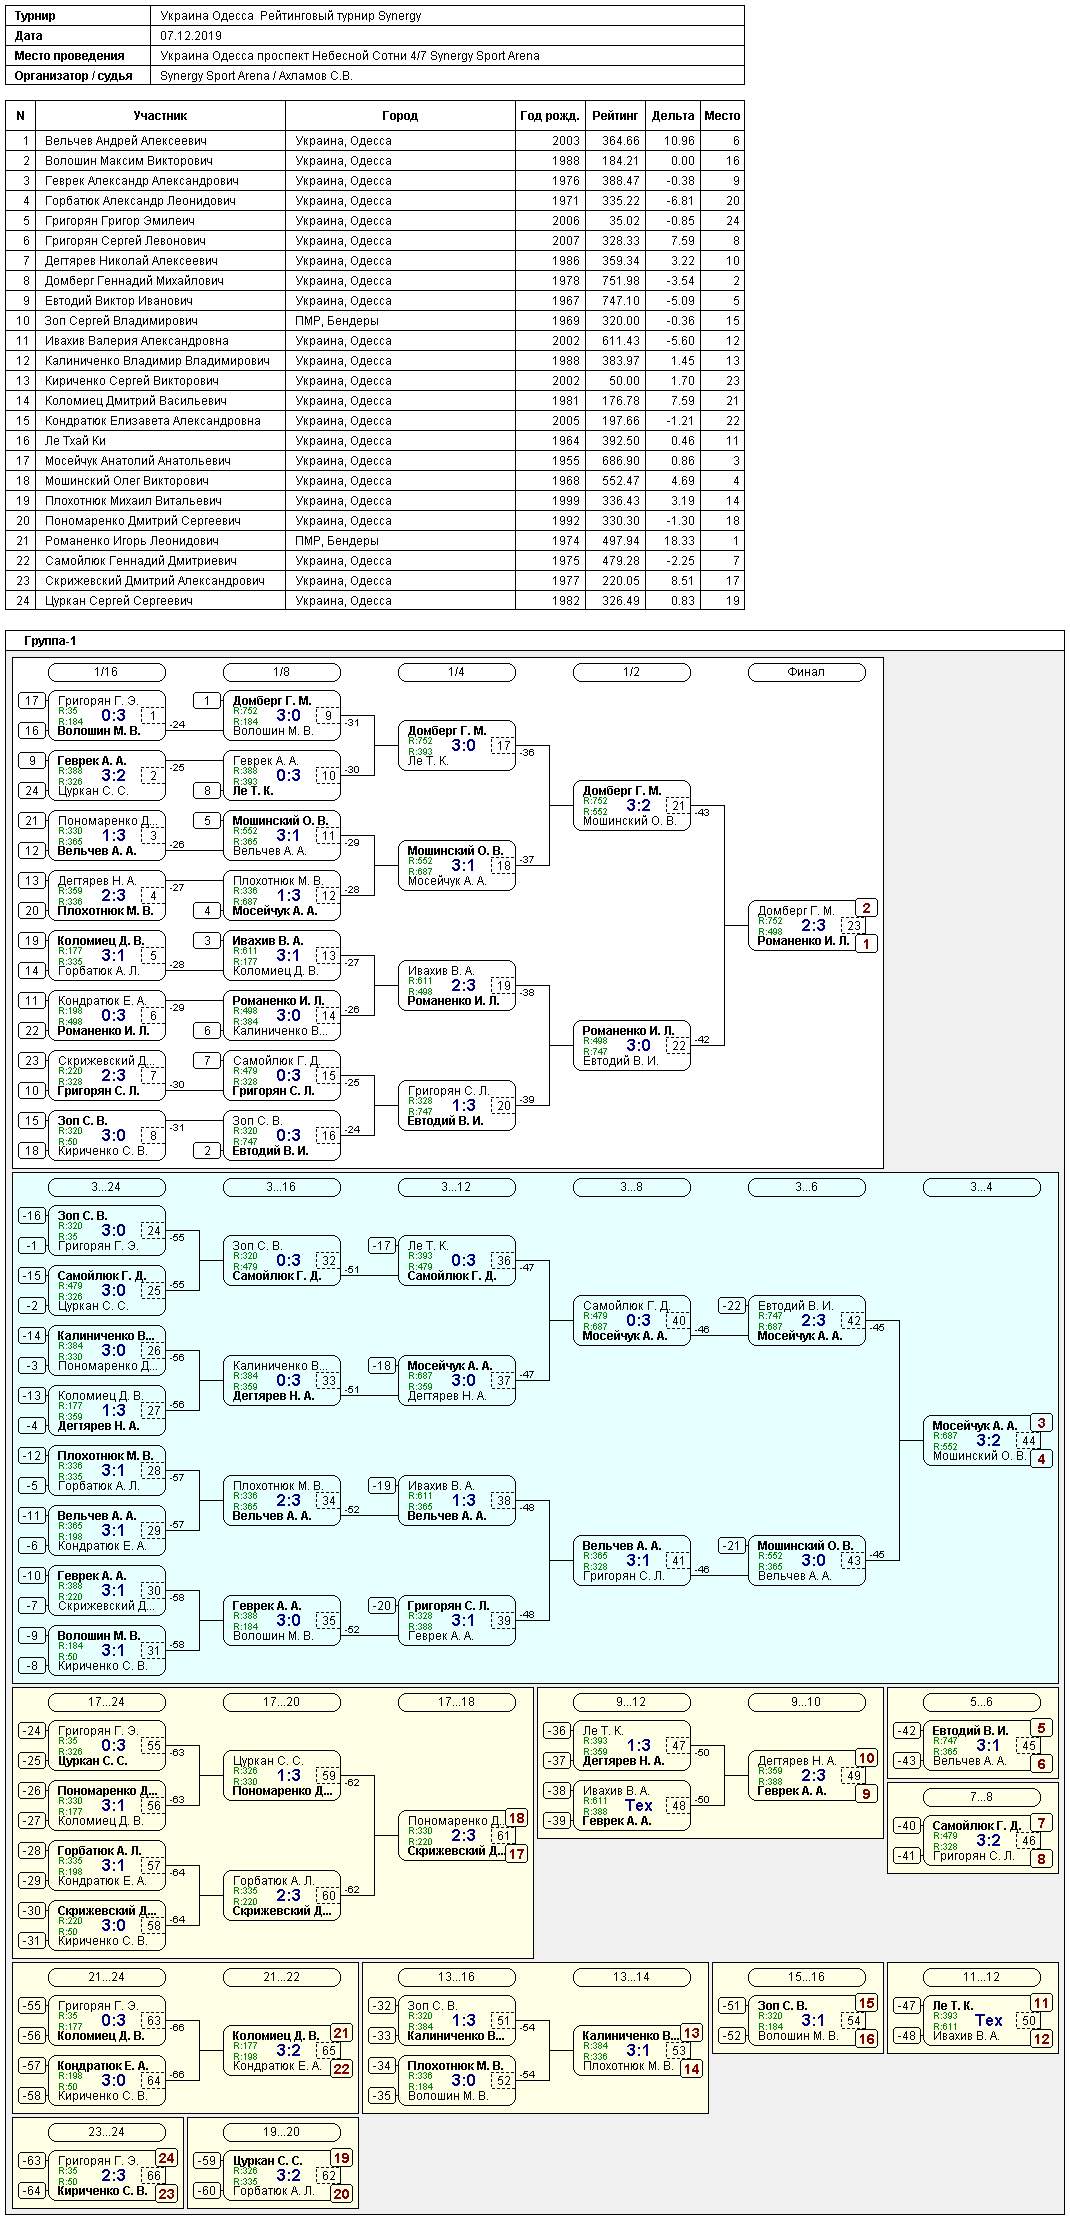Click place badge 3 for Мосейчук

tap(1042, 1423)
